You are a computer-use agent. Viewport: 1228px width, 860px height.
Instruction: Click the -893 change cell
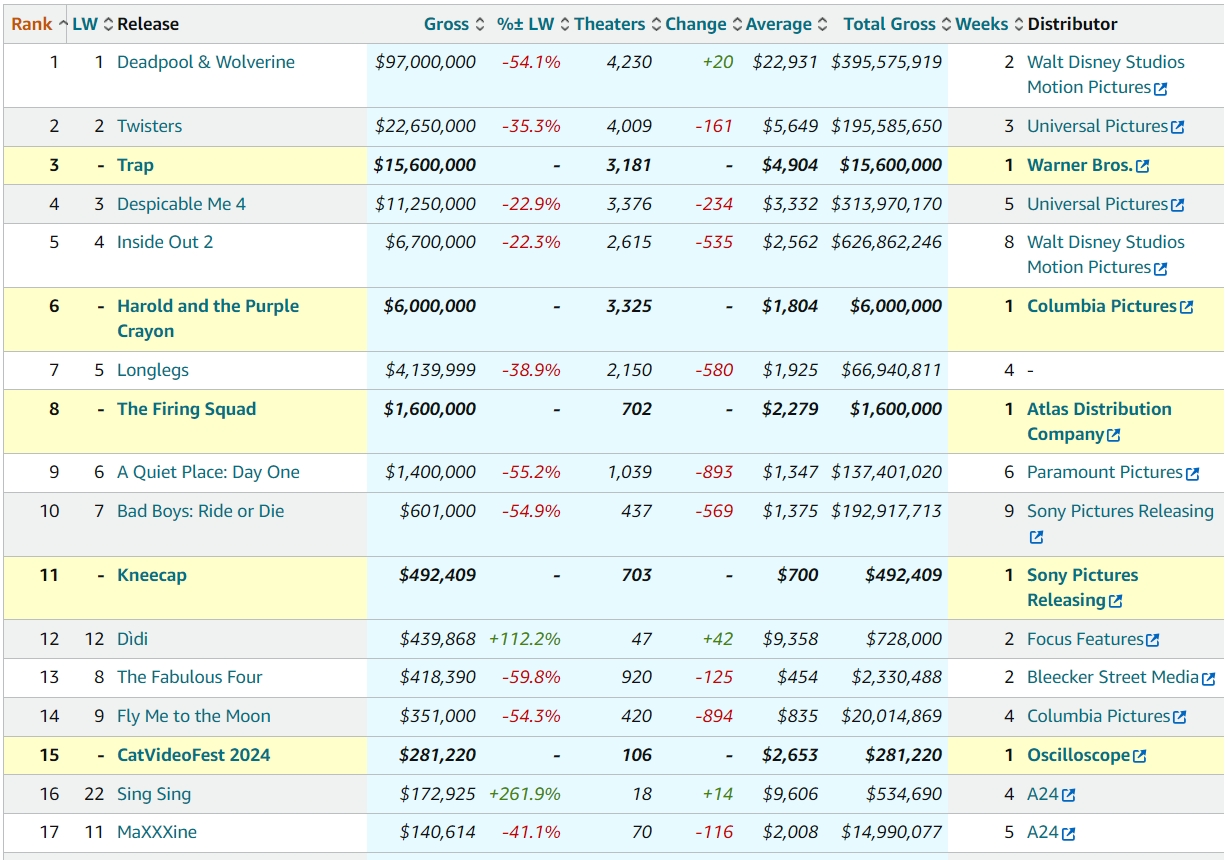[714, 472]
